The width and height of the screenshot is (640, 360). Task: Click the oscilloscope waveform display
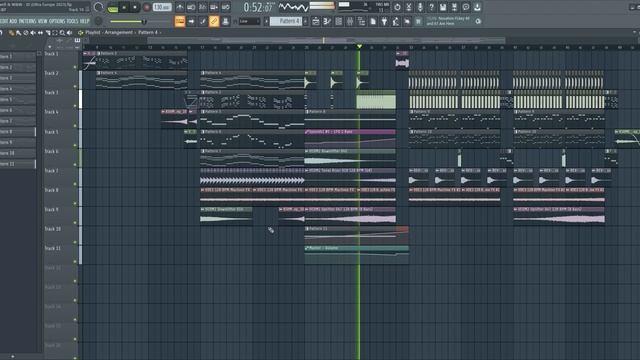click(293, 7)
